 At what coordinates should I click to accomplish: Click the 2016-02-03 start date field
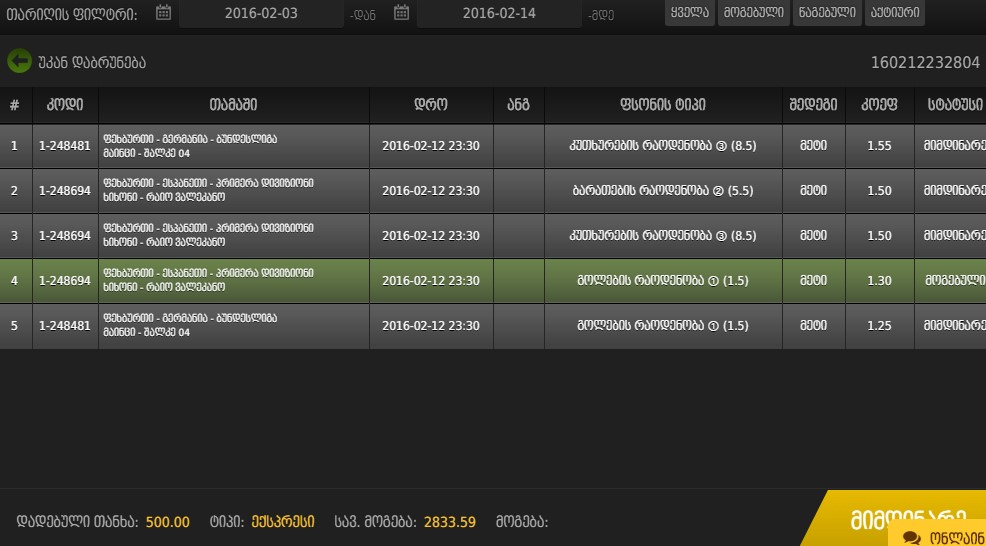tap(261, 13)
